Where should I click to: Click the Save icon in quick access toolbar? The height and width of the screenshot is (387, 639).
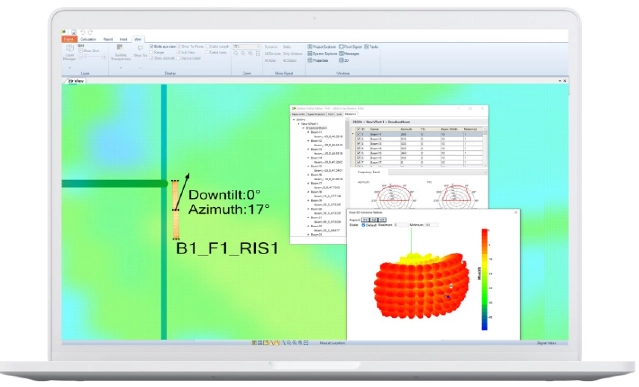pos(73,32)
